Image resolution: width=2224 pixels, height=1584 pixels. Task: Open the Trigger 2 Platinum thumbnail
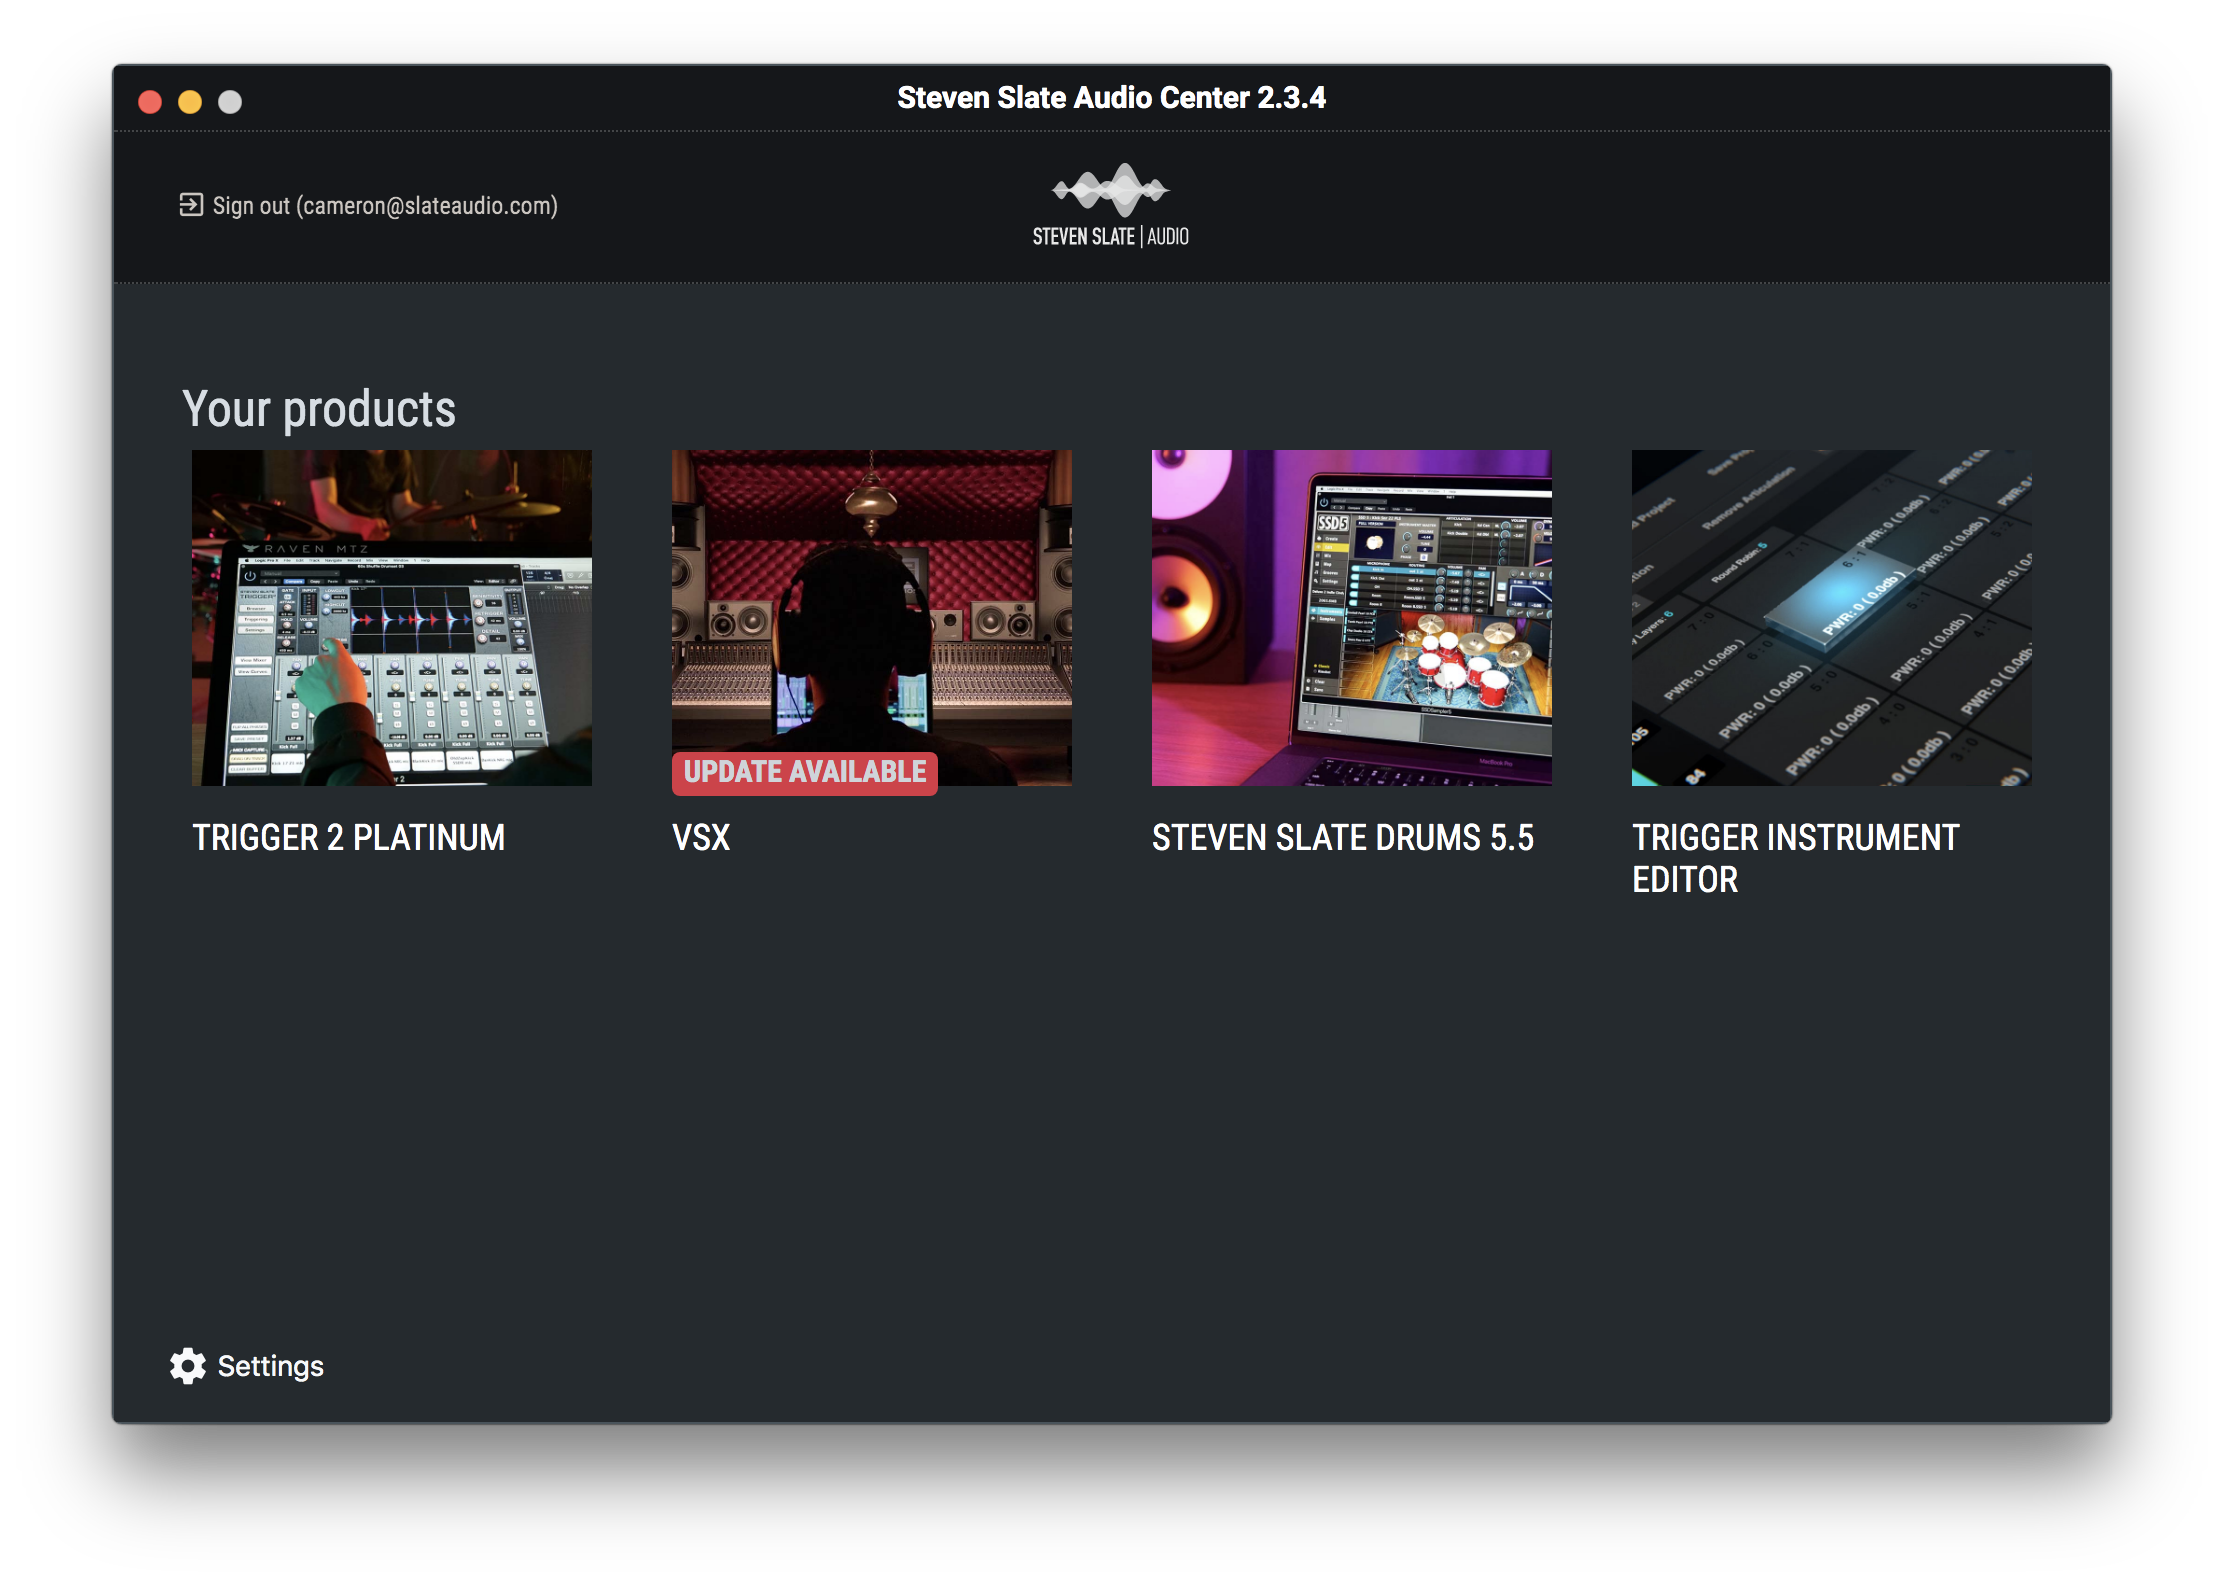coord(392,618)
